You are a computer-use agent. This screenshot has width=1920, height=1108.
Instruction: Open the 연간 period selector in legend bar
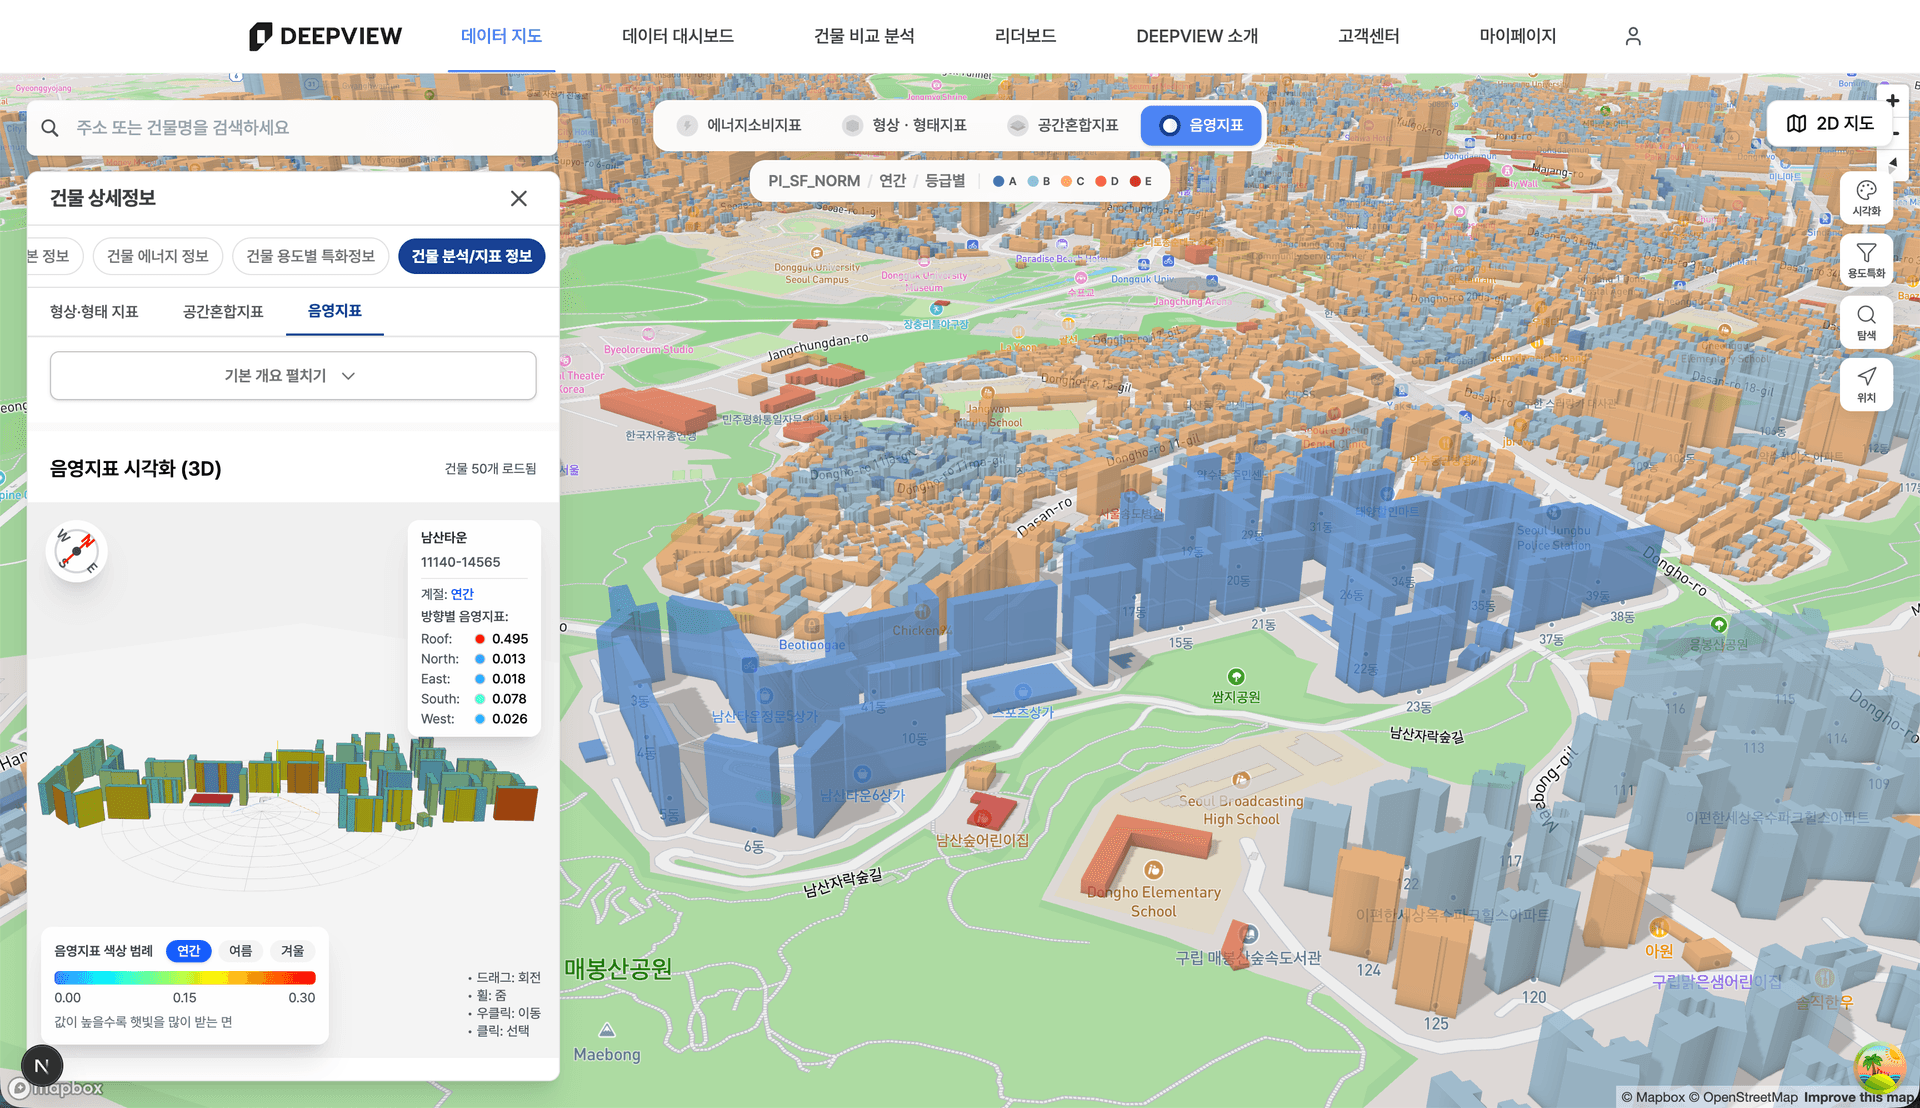(892, 181)
